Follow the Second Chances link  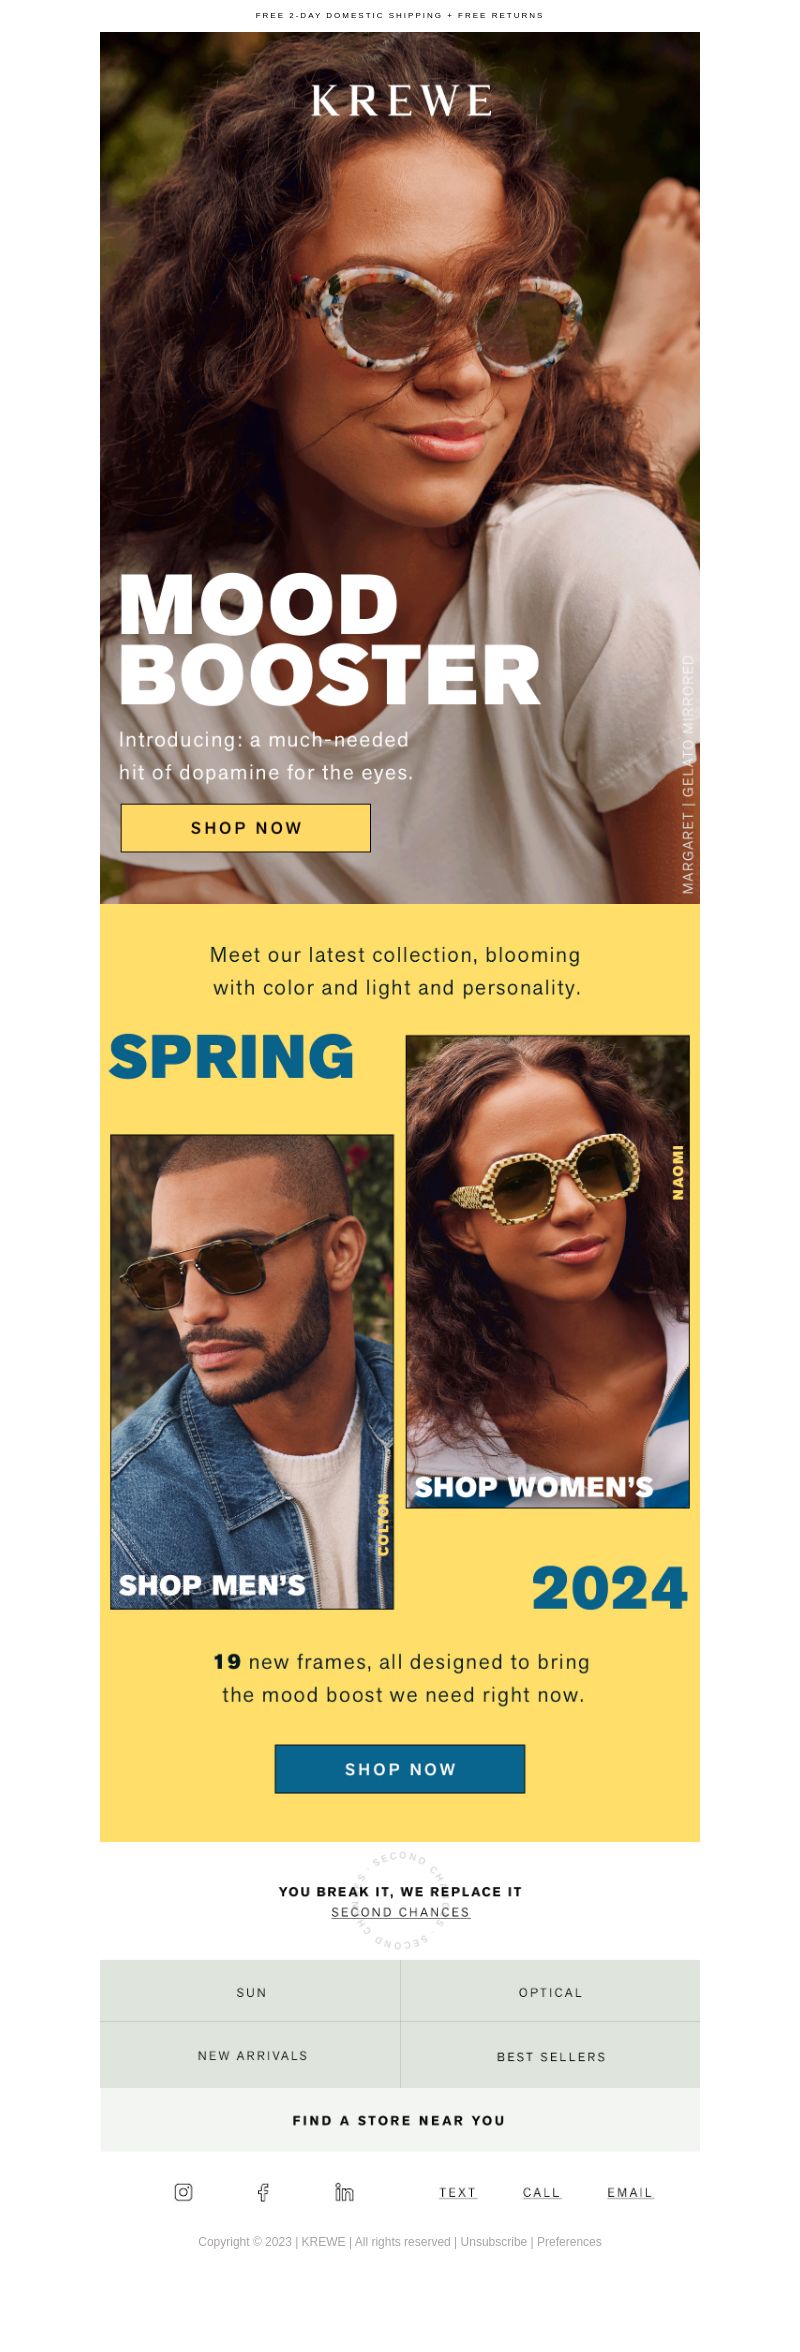tap(400, 1912)
